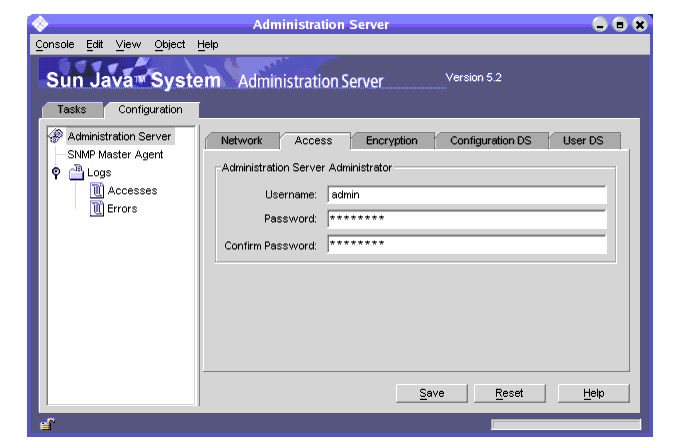This screenshot has height=441, width=680.
Task: Select SNMP Master Agent in the tree
Action: coord(115,154)
